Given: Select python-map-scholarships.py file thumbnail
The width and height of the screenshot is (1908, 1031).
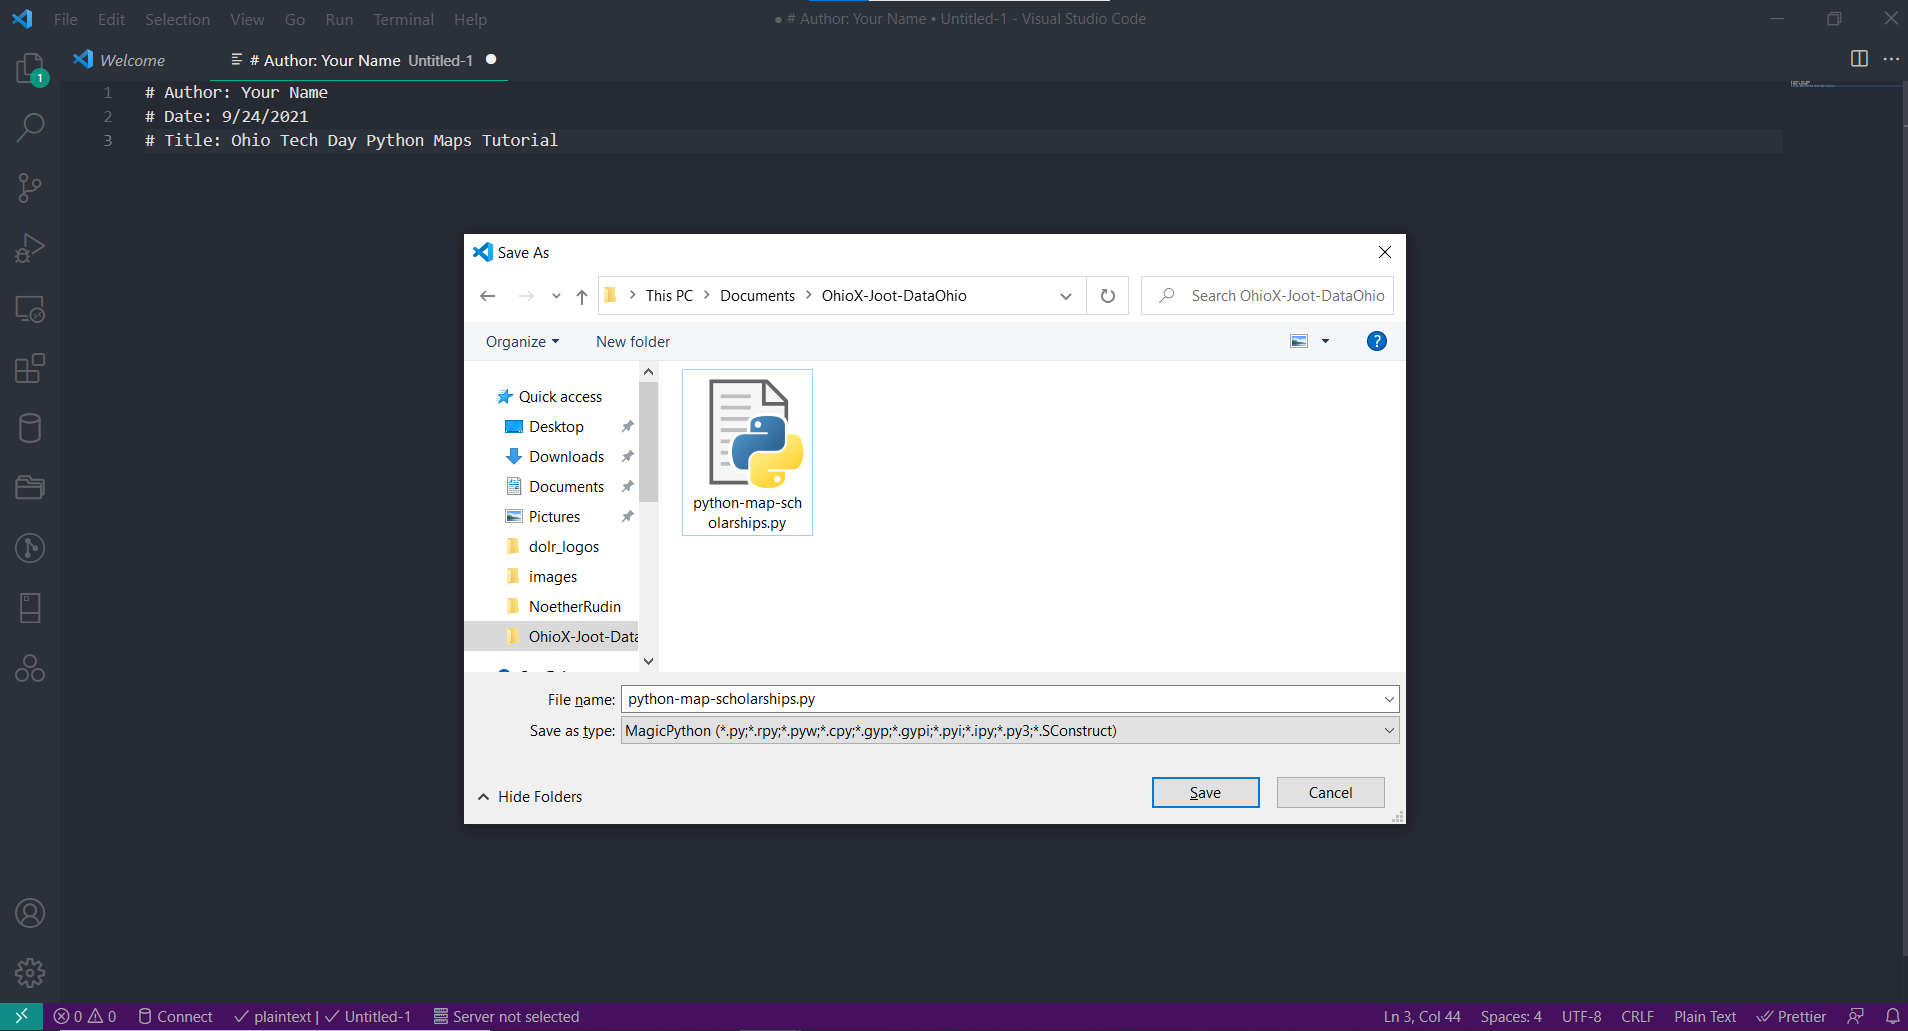Looking at the screenshot, I should click(747, 453).
